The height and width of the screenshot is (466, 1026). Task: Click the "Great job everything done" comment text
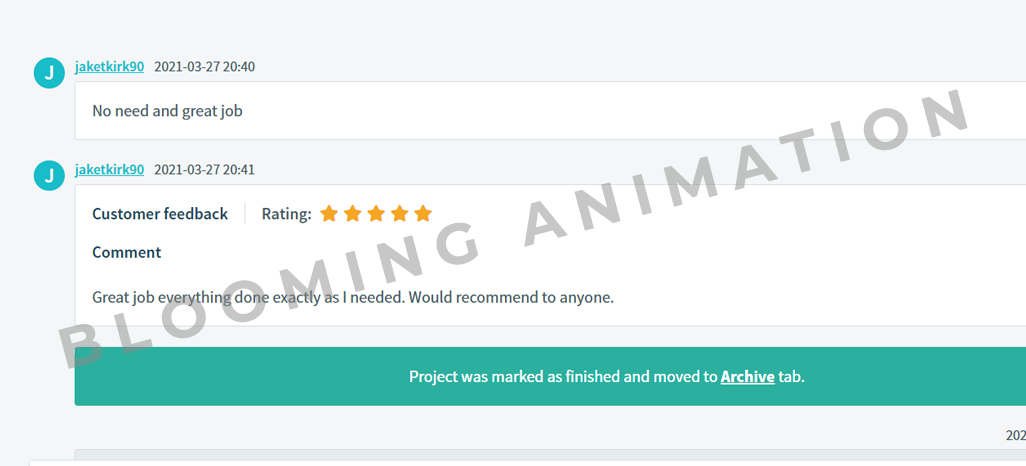click(x=352, y=297)
